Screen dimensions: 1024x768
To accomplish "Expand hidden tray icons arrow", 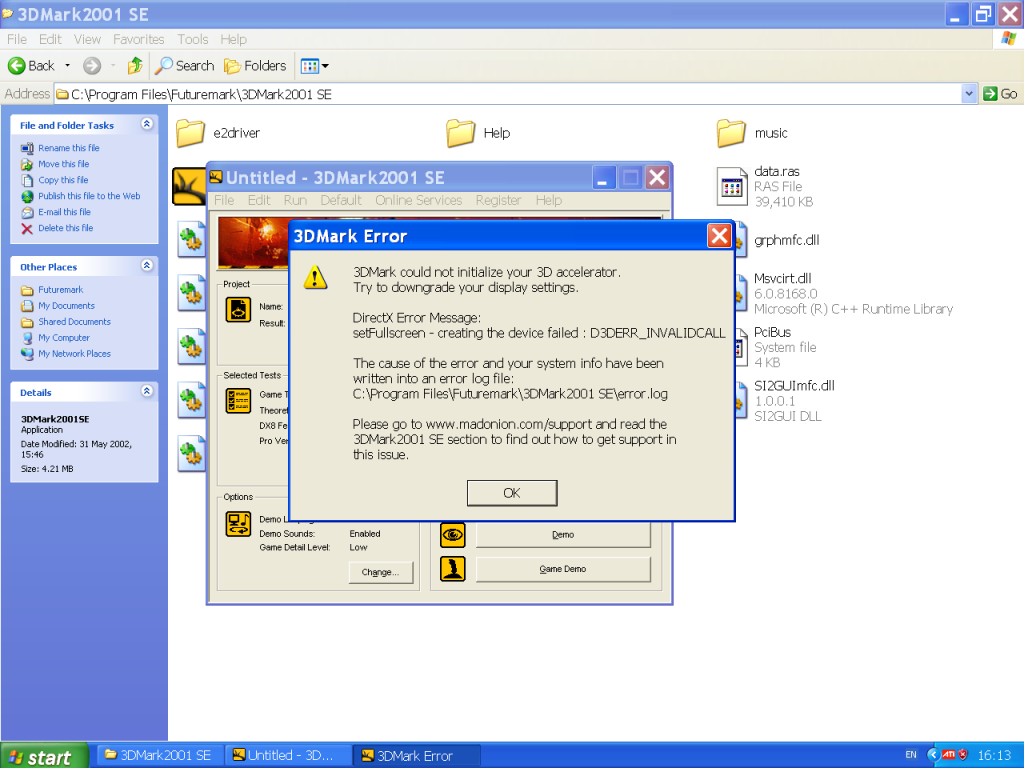I will 933,755.
